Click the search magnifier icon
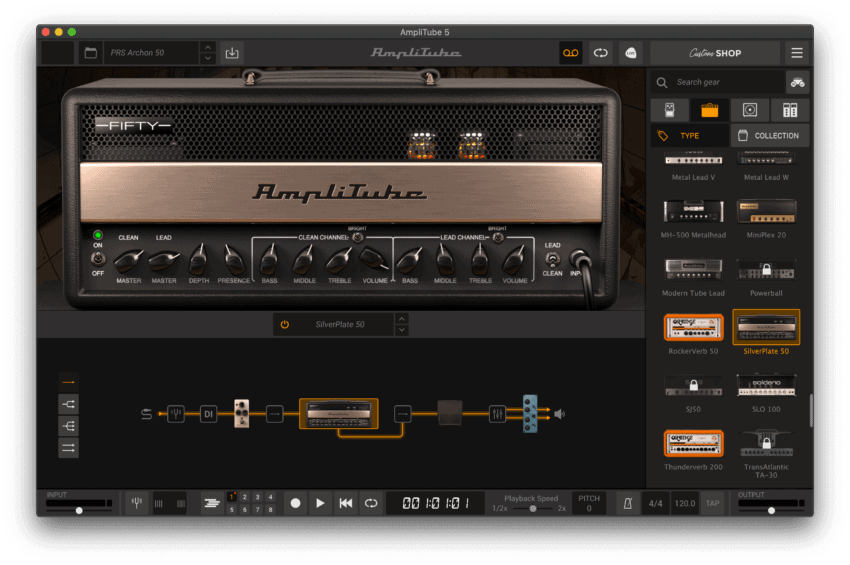 click(662, 82)
